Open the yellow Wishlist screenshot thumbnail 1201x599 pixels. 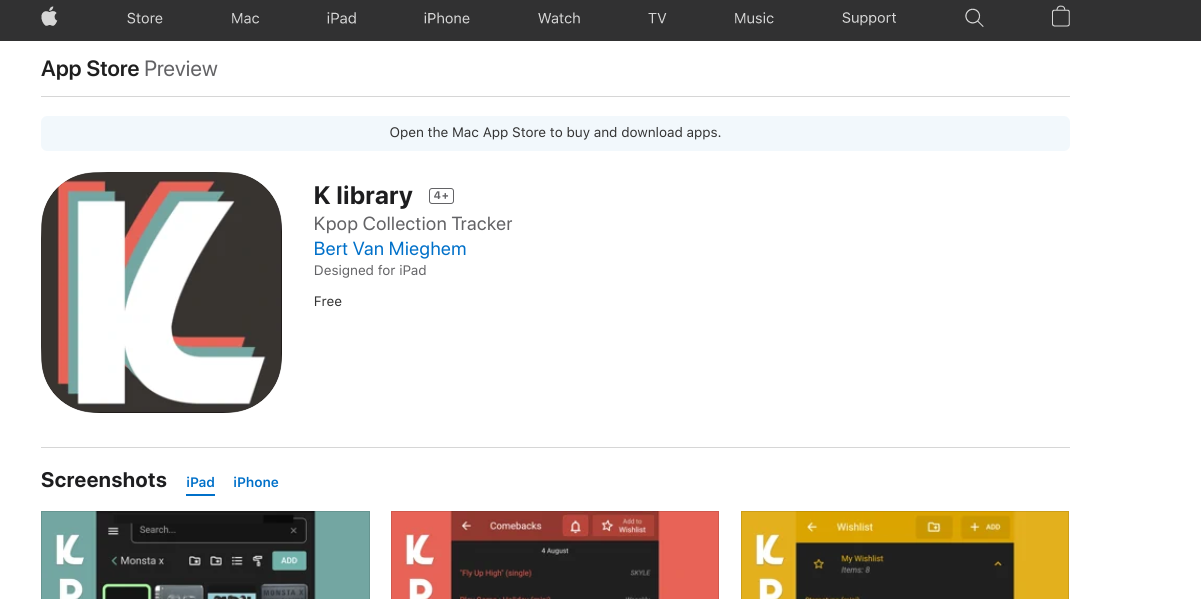(x=905, y=555)
